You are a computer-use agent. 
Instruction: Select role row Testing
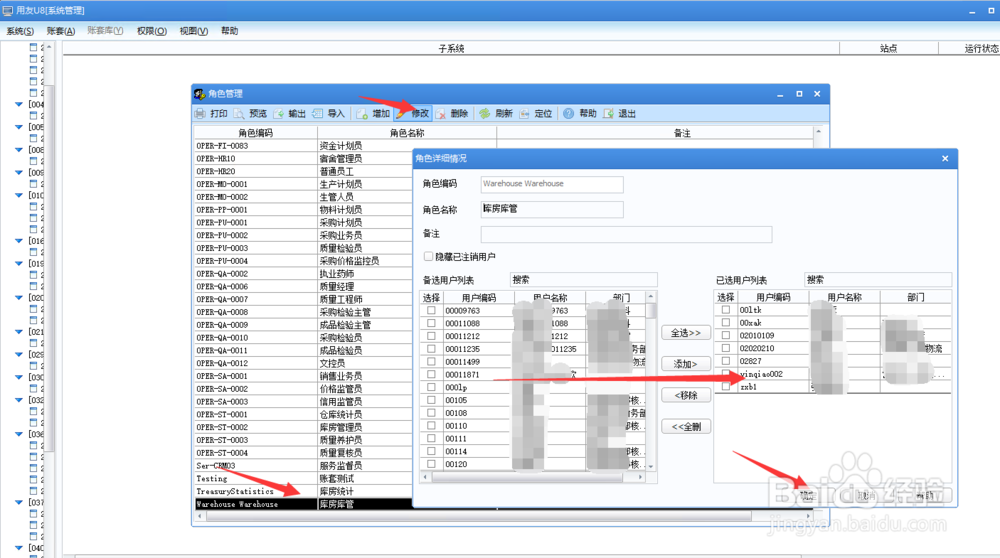[x=303, y=478]
